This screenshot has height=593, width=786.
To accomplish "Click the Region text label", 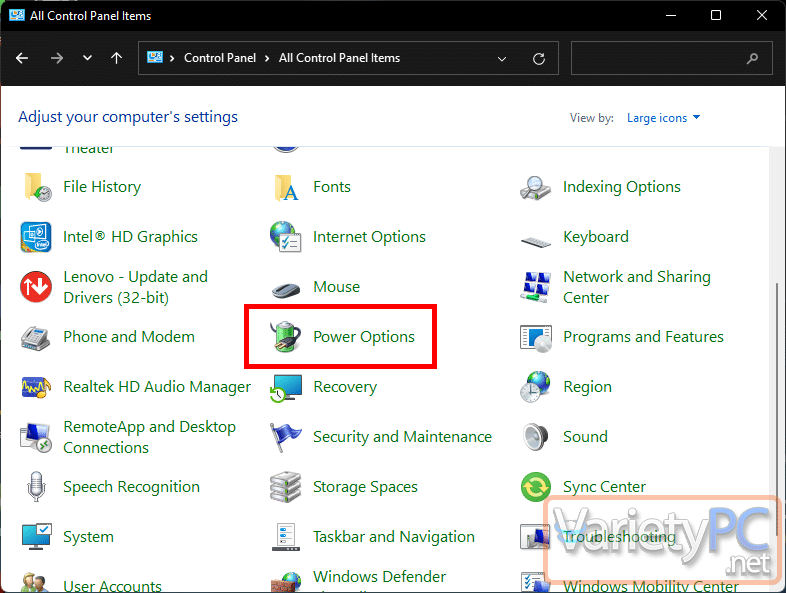I will tap(587, 387).
